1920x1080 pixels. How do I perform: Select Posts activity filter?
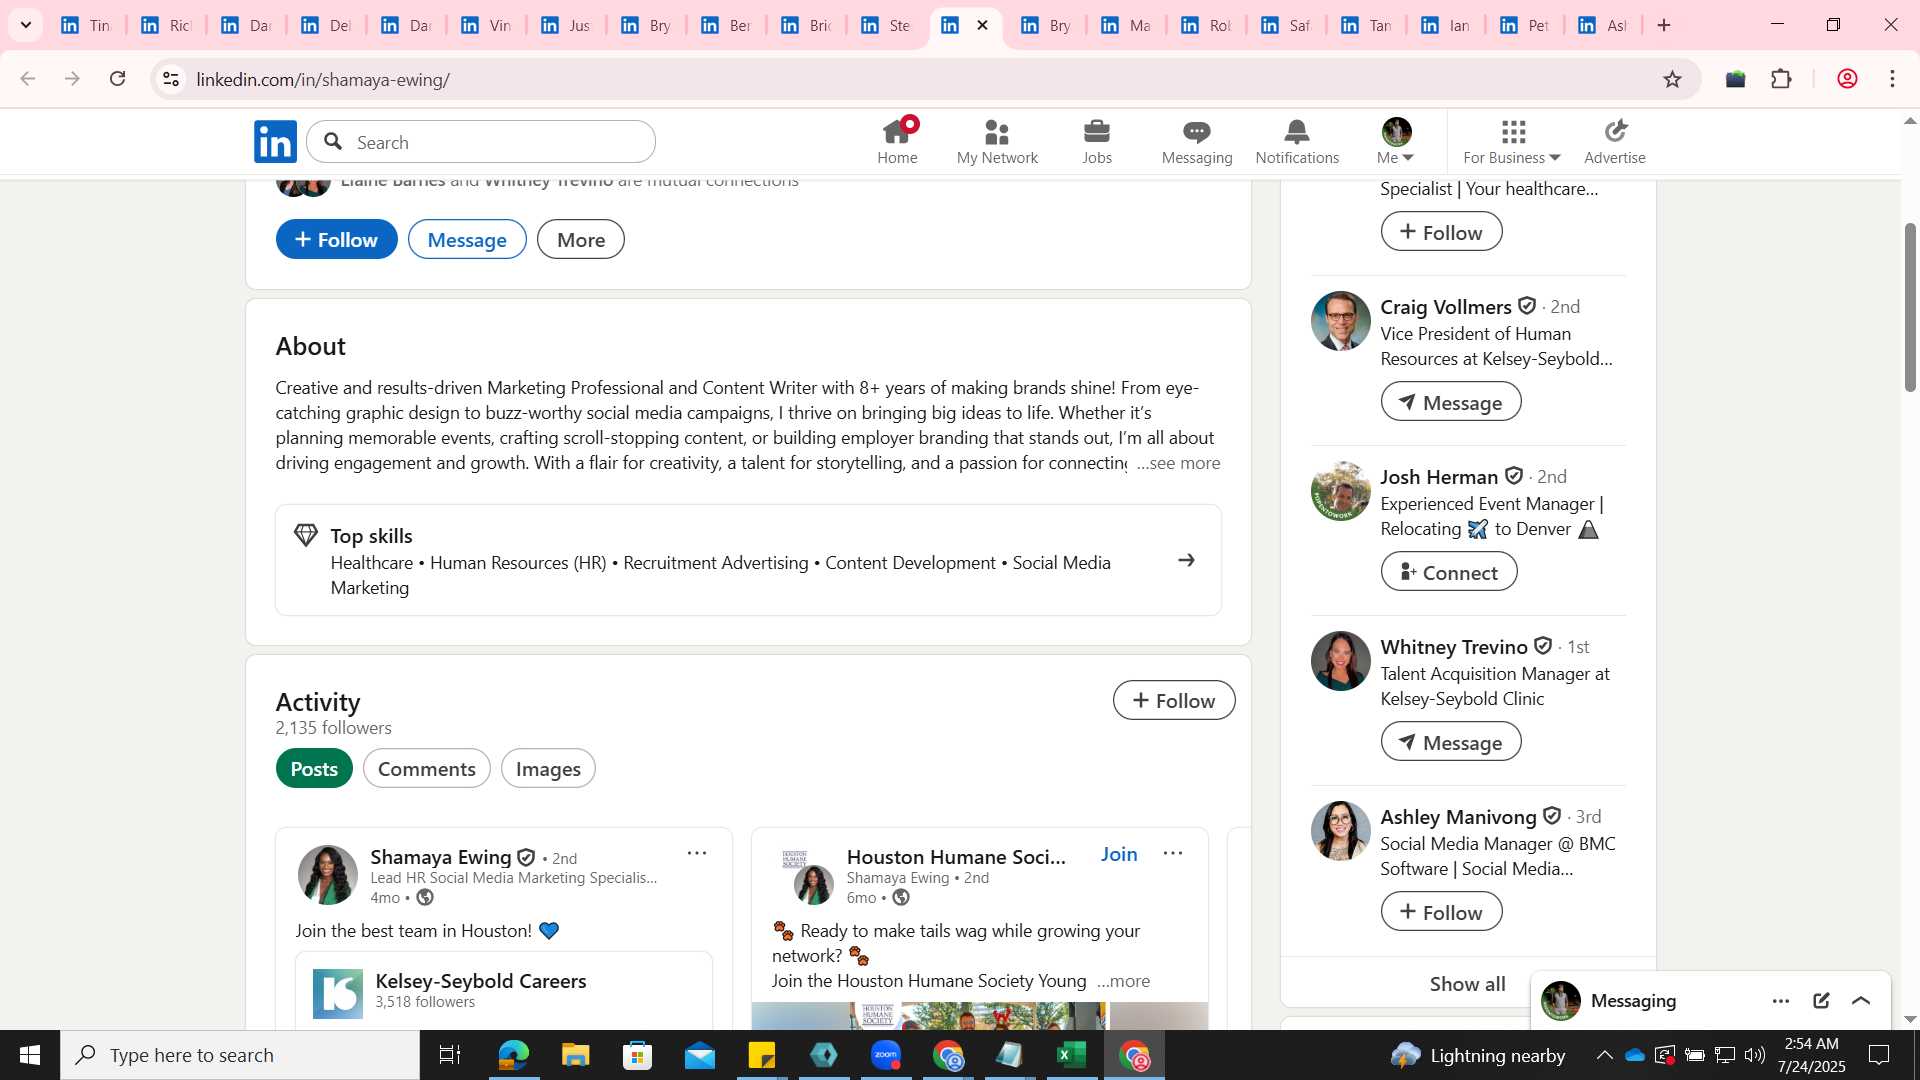pos(314,769)
